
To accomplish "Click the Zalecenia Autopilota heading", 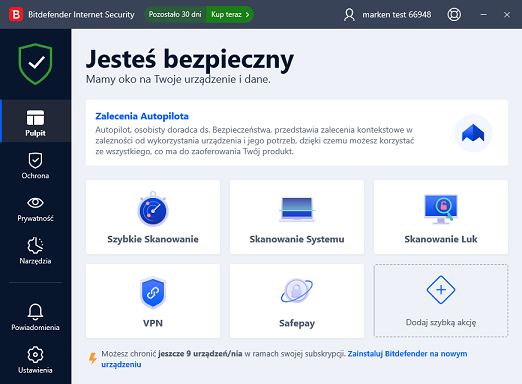I will [x=142, y=116].
